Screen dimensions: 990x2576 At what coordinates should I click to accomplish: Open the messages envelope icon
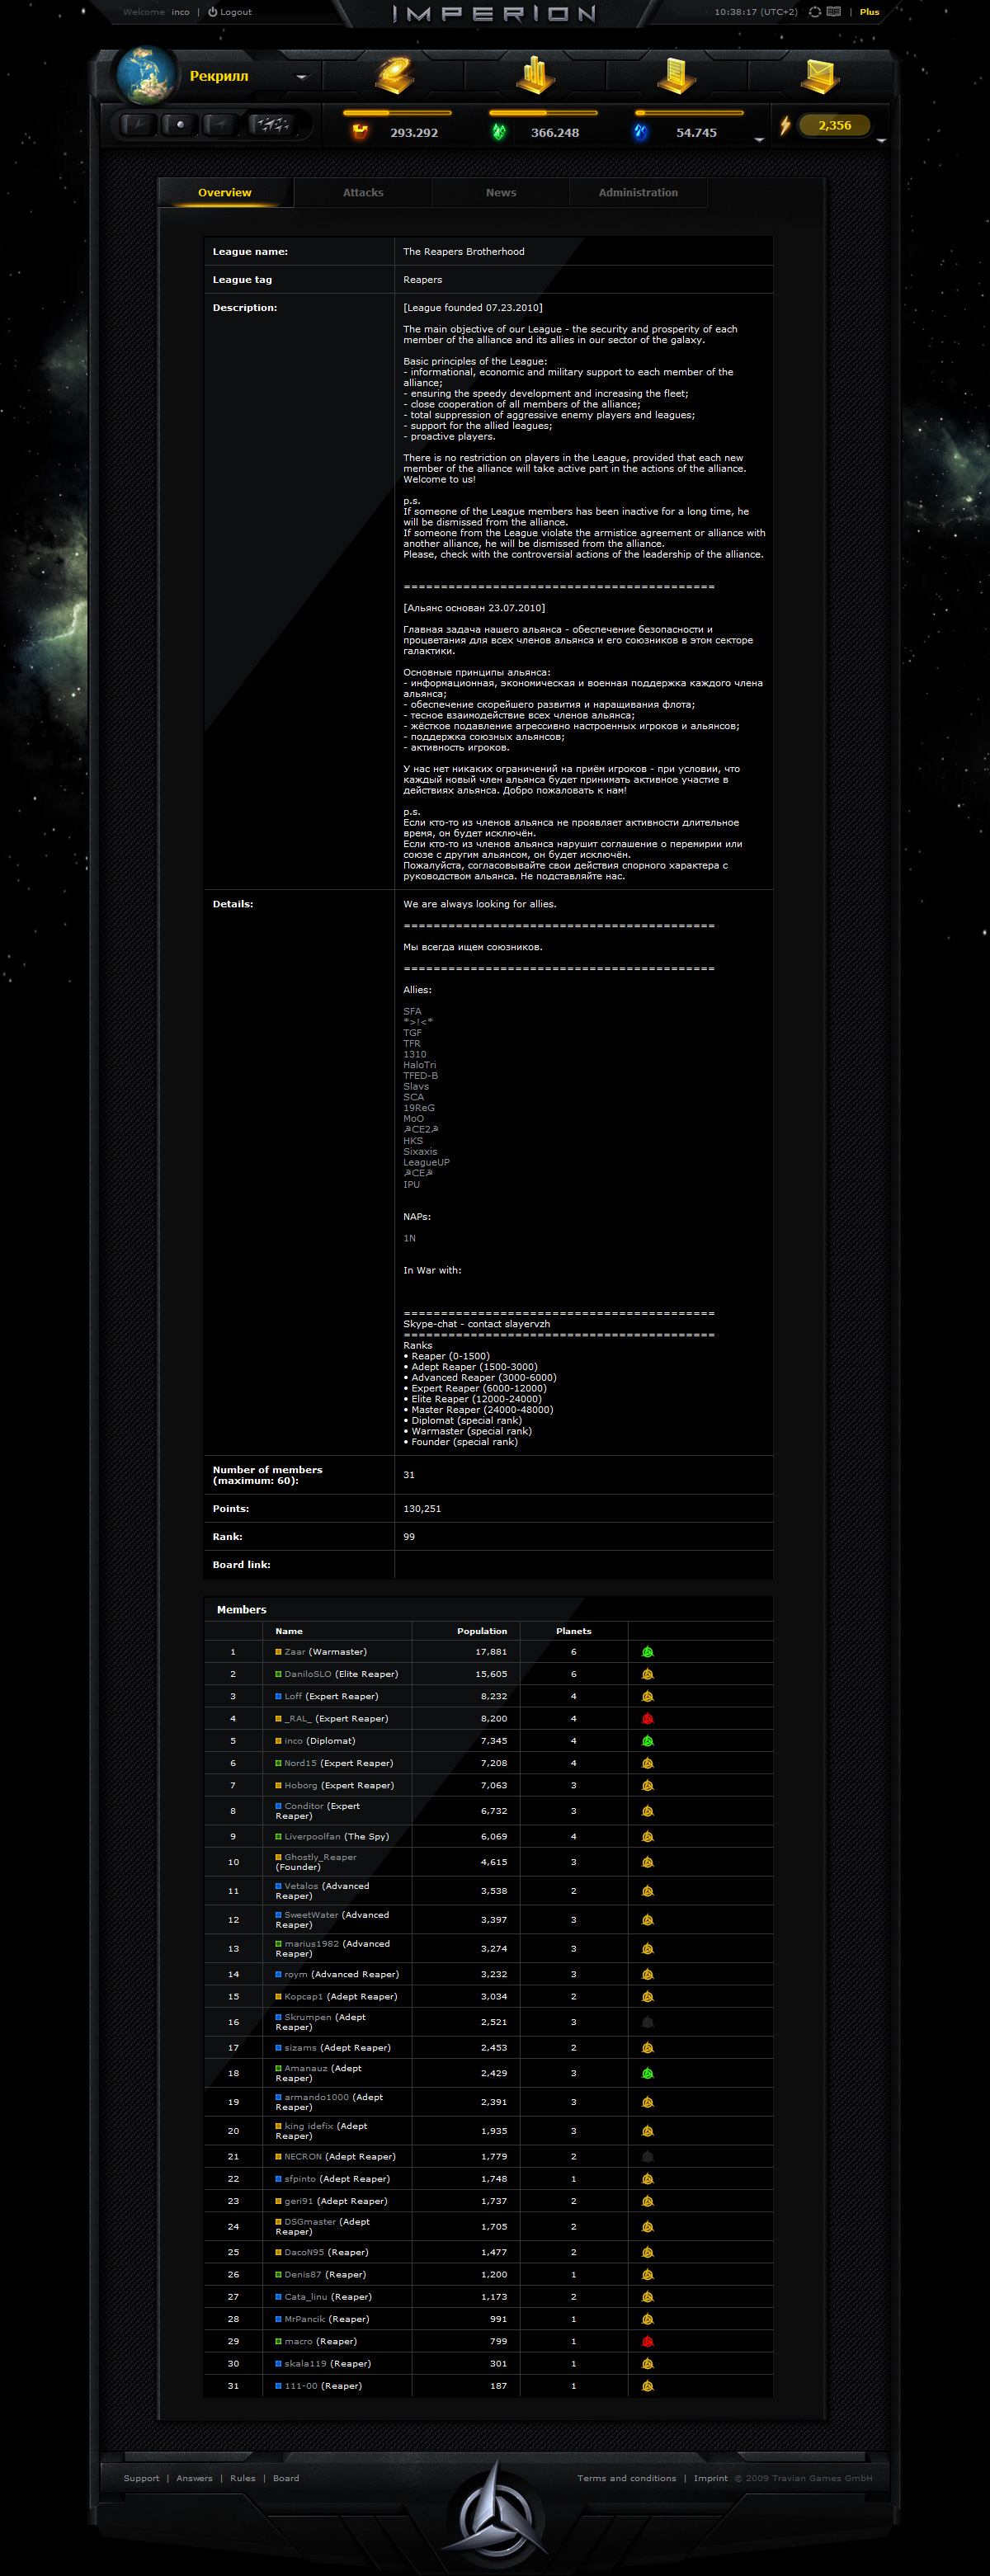pos(819,75)
